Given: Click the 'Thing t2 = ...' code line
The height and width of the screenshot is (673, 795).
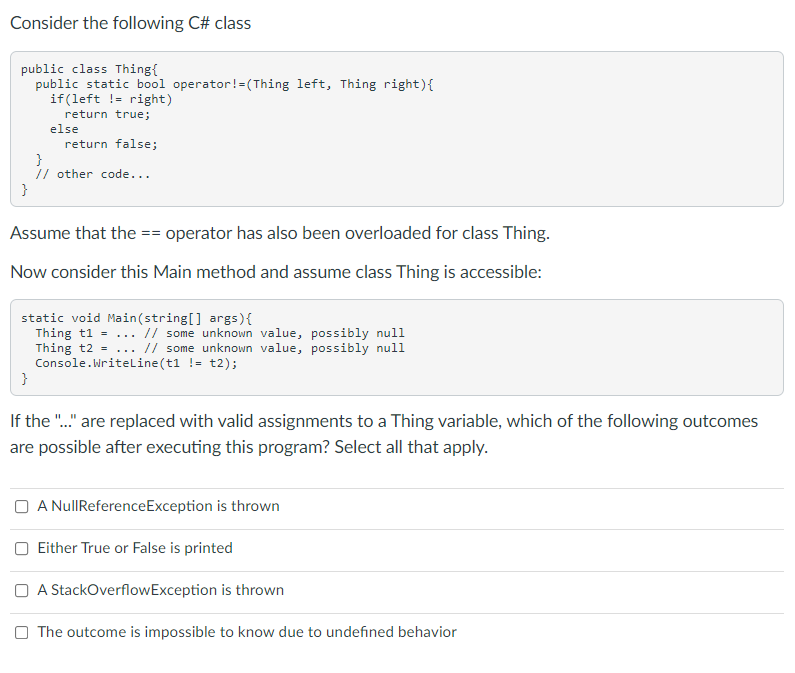Looking at the screenshot, I should pyautogui.click(x=220, y=348).
